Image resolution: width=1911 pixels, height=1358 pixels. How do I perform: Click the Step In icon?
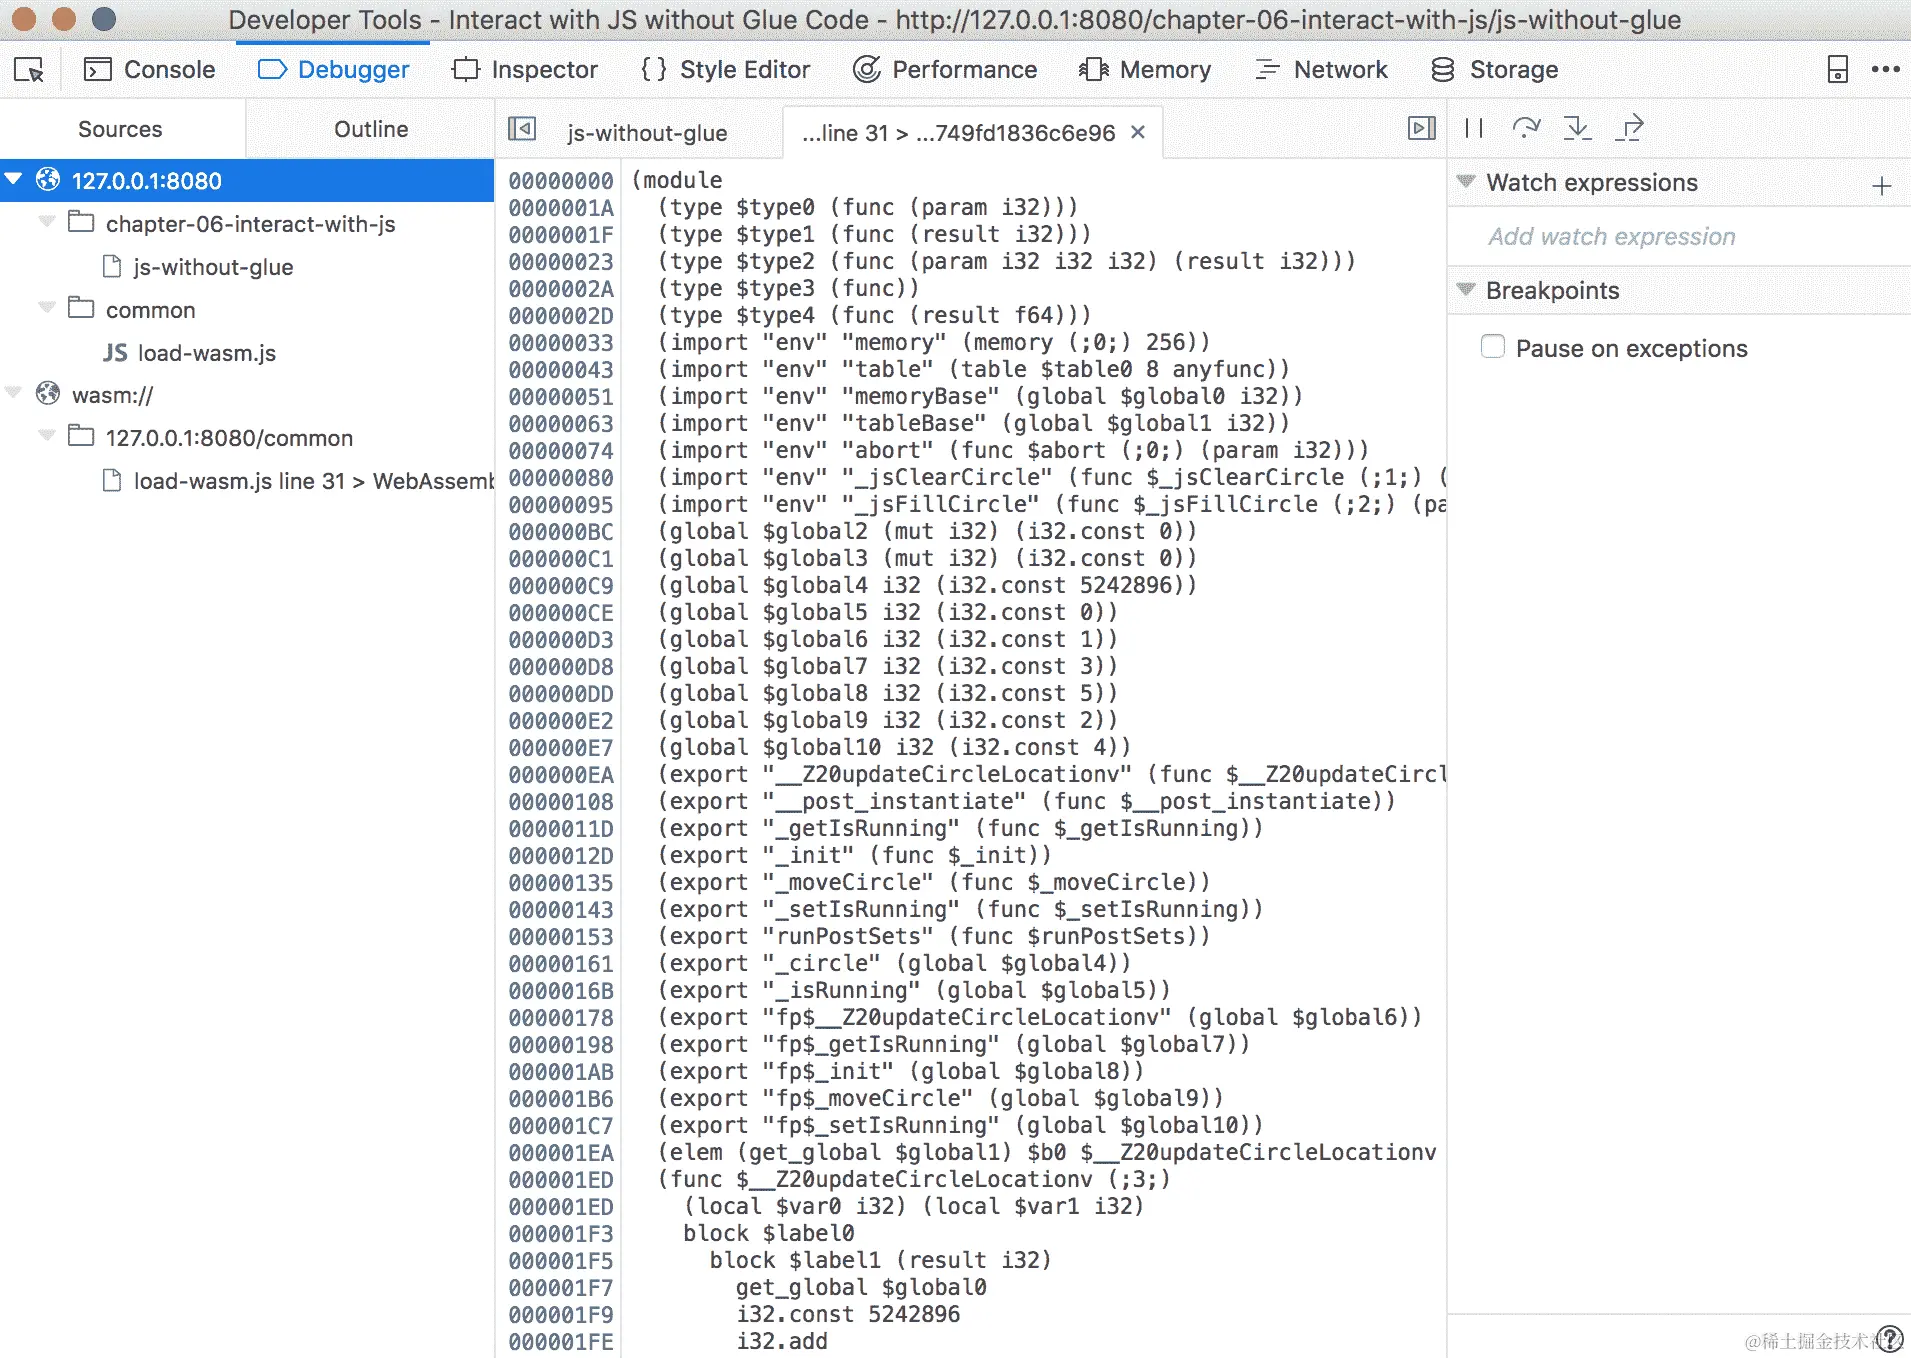tap(1577, 128)
